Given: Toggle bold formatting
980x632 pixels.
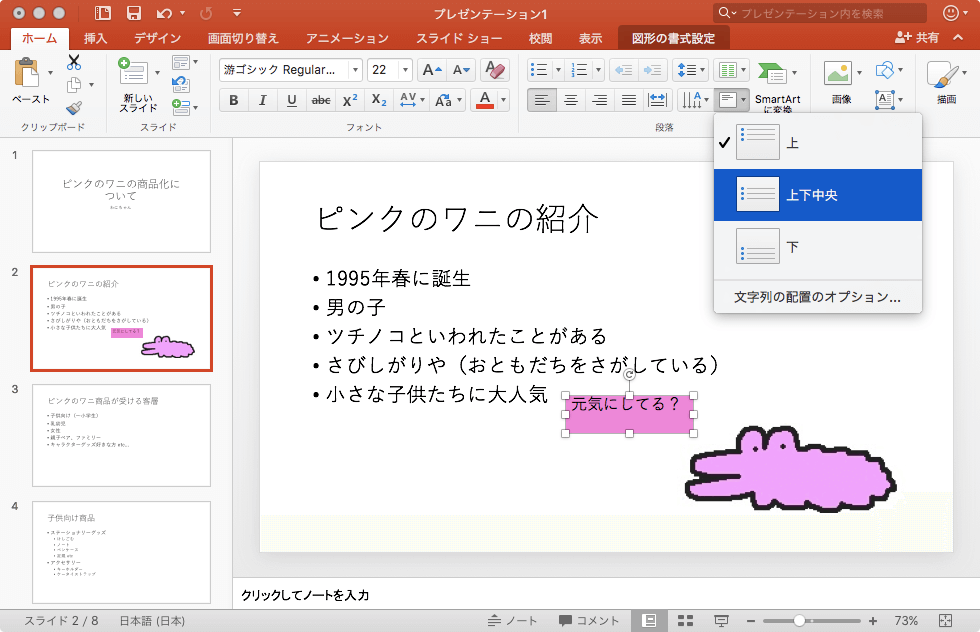Looking at the screenshot, I should (234, 100).
